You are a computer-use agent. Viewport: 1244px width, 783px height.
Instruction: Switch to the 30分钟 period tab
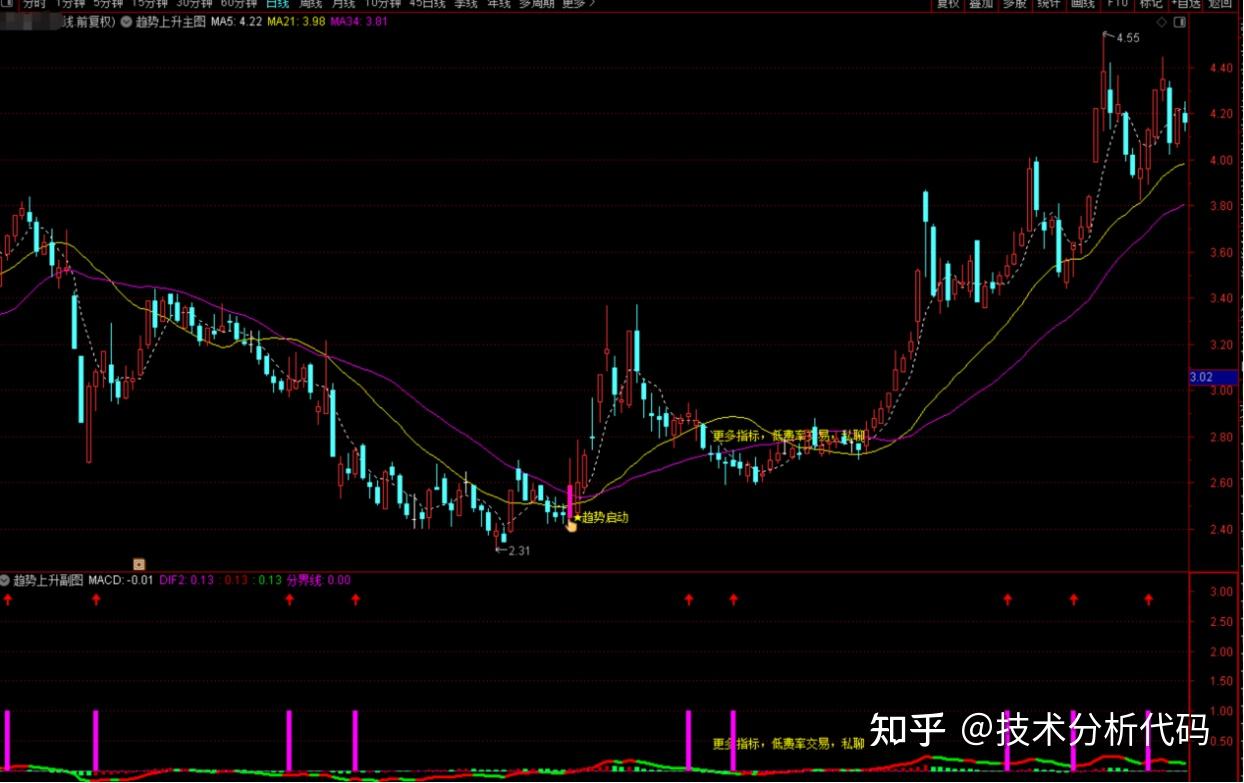(x=195, y=4)
